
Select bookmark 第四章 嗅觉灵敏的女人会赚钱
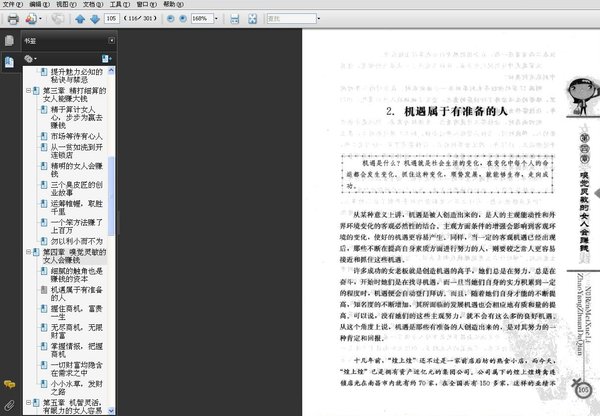coord(74,256)
